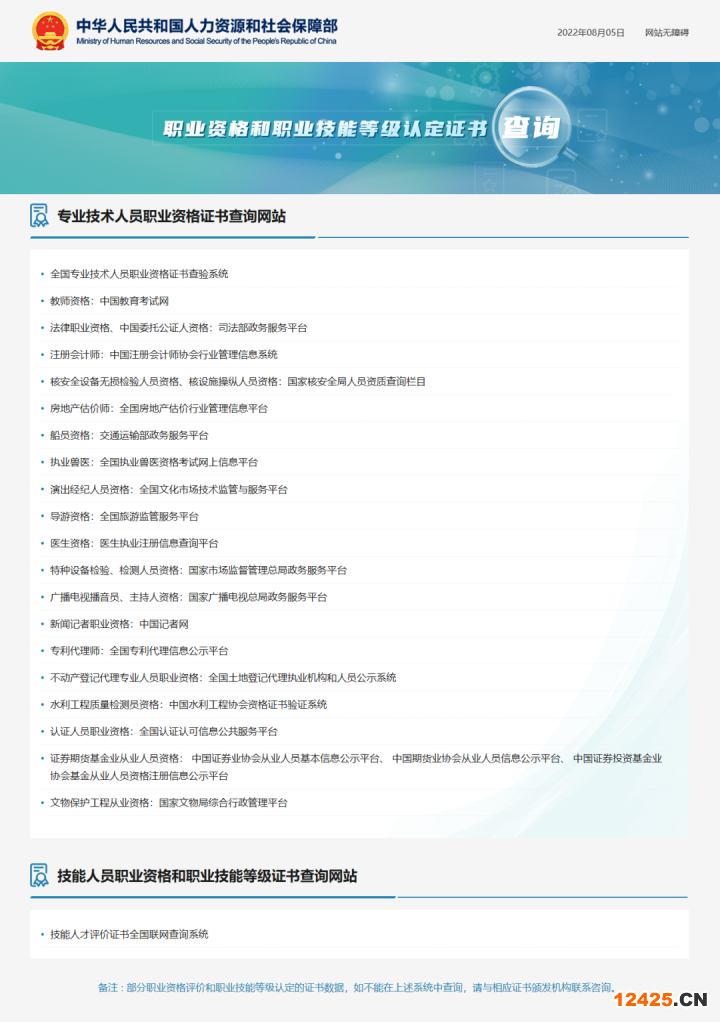Open 技能人才评价证书全国联网查询系统 link

129,935
